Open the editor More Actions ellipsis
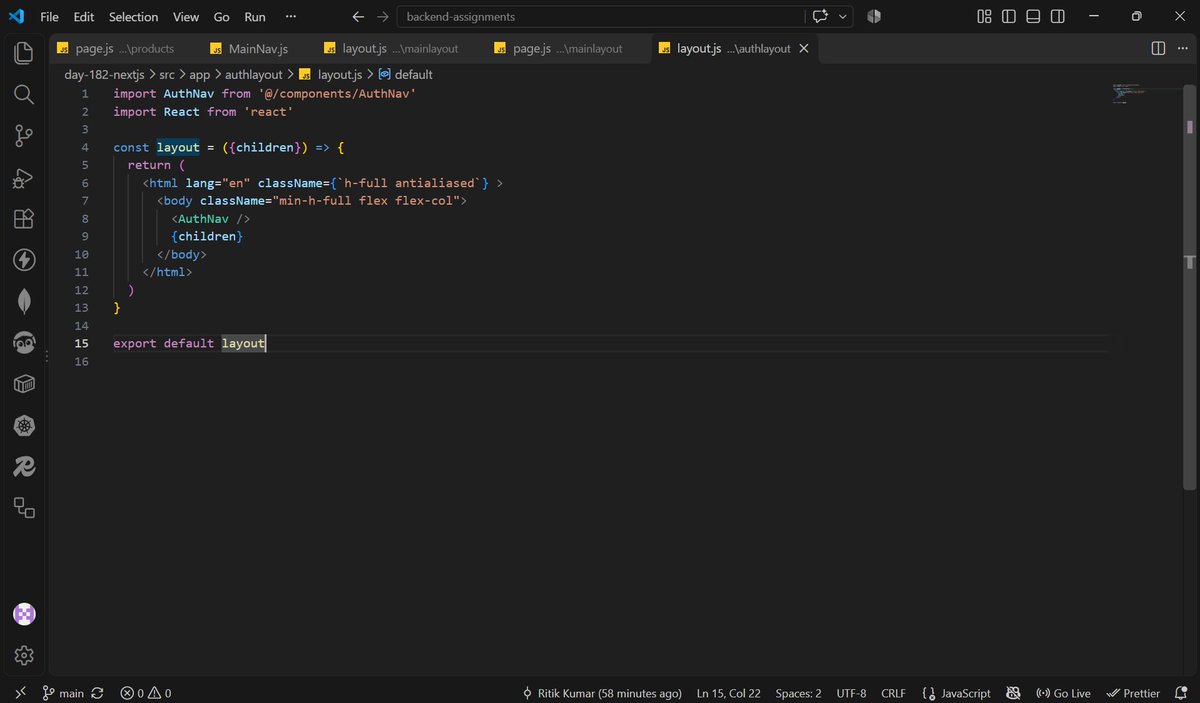 [x=1182, y=48]
